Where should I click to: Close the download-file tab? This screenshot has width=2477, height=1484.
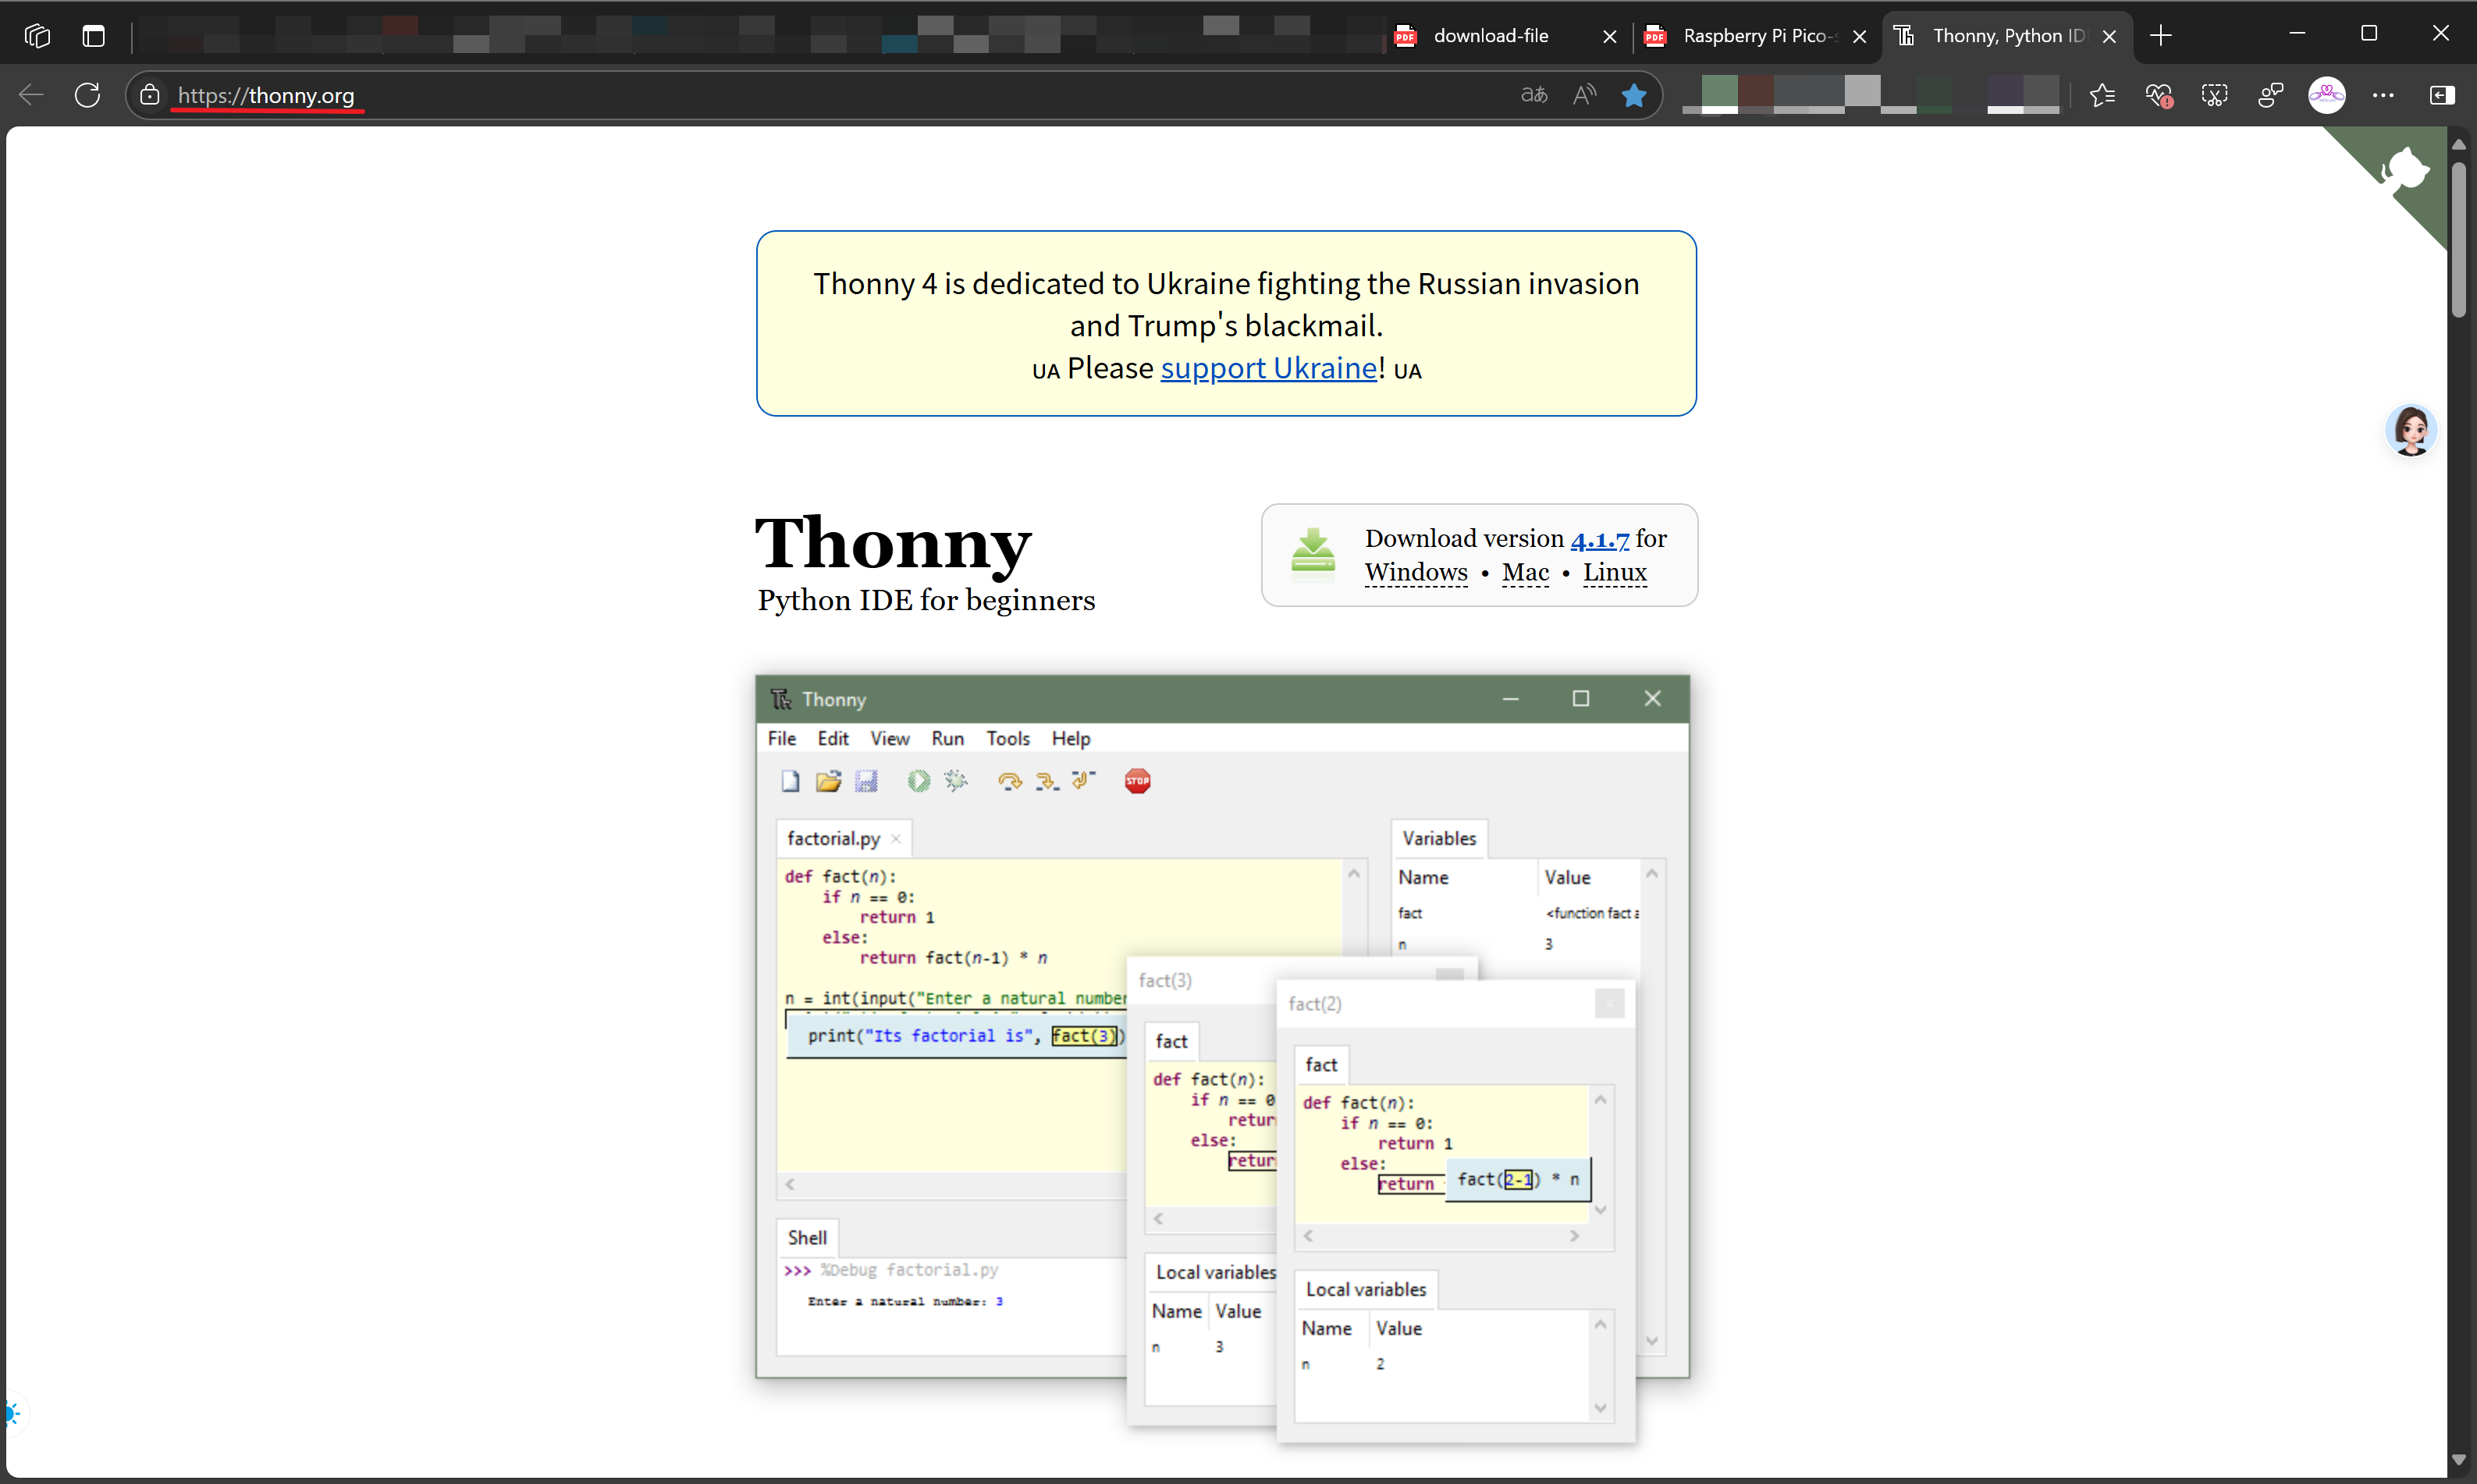pyautogui.click(x=1609, y=36)
